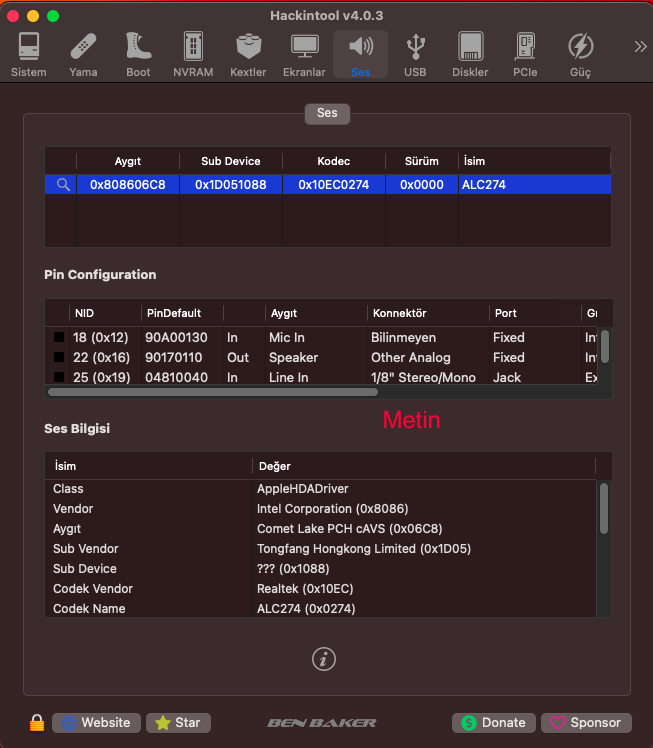This screenshot has width=653, height=748.
Task: Open the PCIe toolbar section
Action: pyautogui.click(x=525, y=54)
